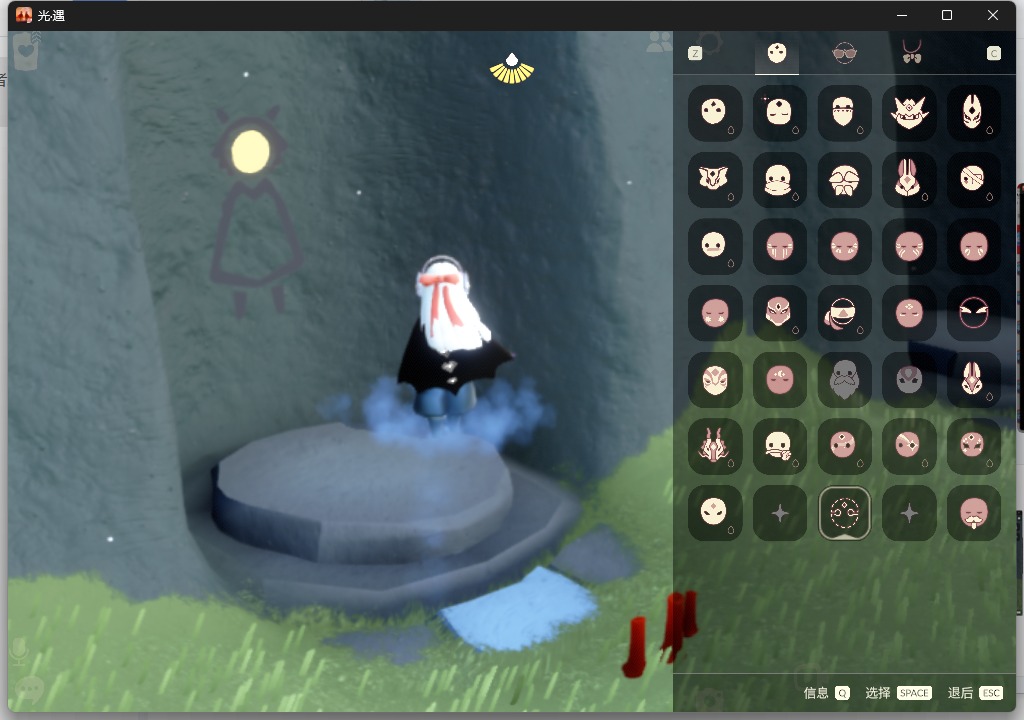Select pink mask with forehead diamond, closed eyes
1024x720 pixels.
pos(909,313)
